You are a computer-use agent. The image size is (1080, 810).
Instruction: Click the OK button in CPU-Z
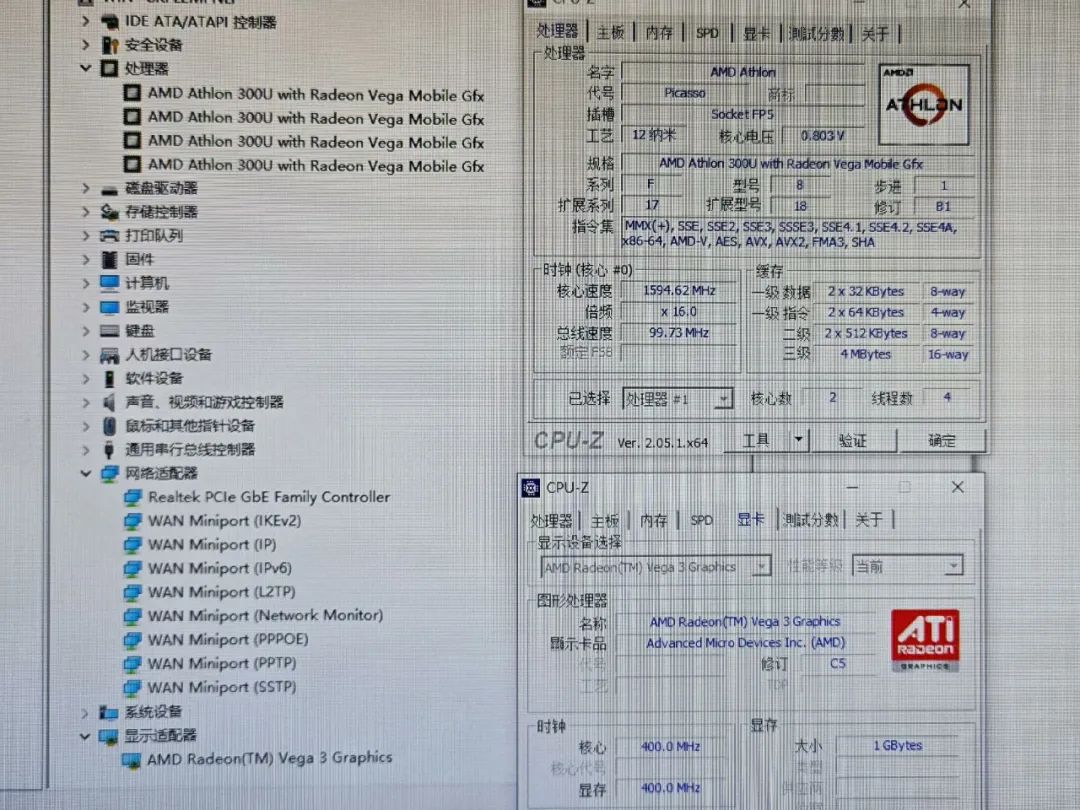[942, 440]
